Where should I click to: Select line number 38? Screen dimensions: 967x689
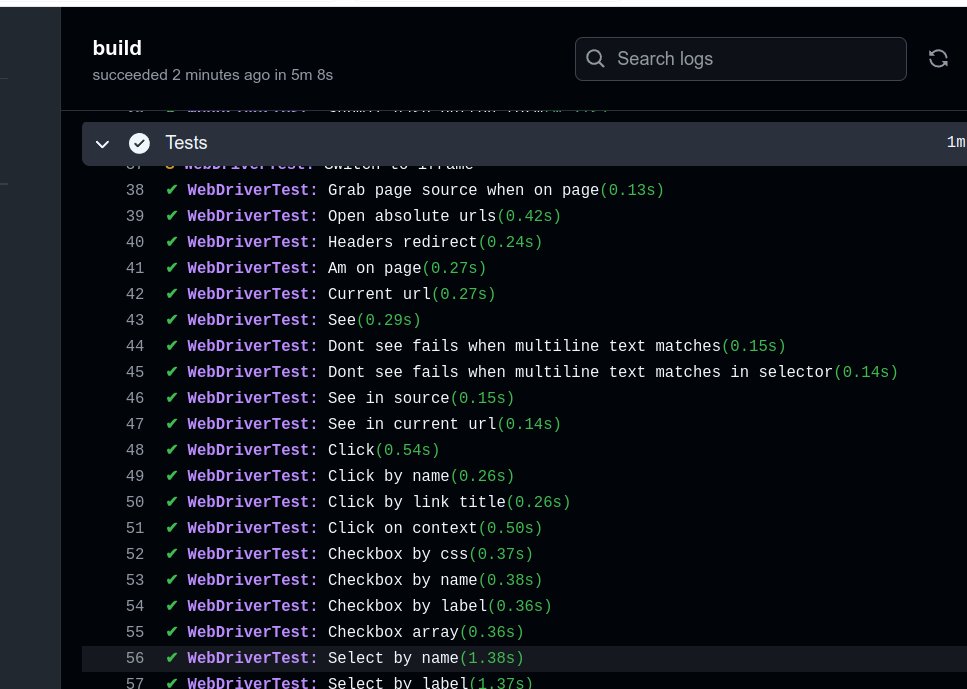(x=135, y=190)
